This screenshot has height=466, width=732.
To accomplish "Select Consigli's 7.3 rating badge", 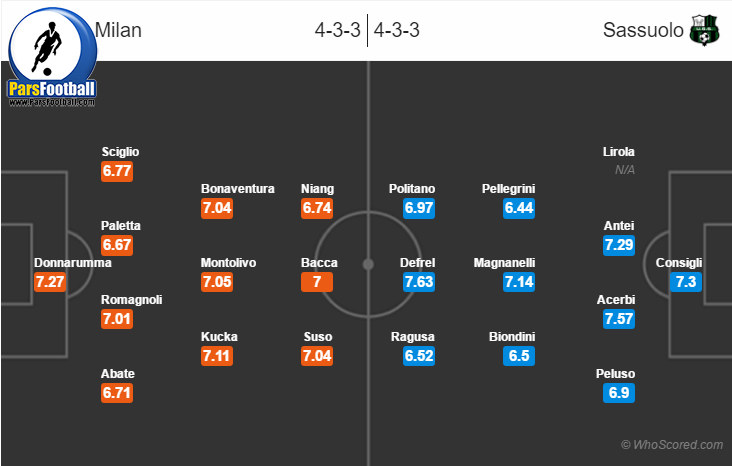I will (687, 282).
